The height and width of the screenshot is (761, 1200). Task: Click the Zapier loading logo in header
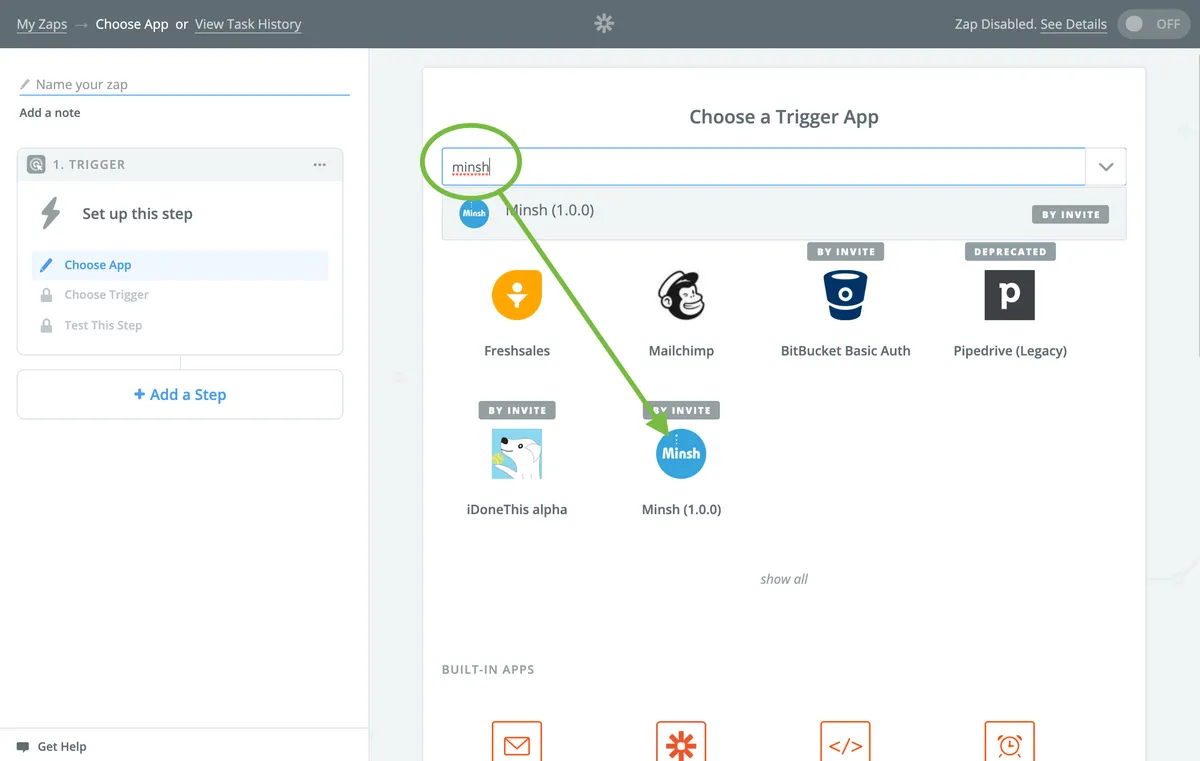(x=604, y=23)
